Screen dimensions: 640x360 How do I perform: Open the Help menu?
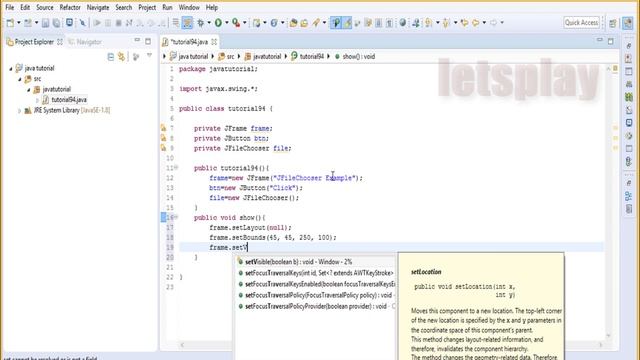(211, 7)
